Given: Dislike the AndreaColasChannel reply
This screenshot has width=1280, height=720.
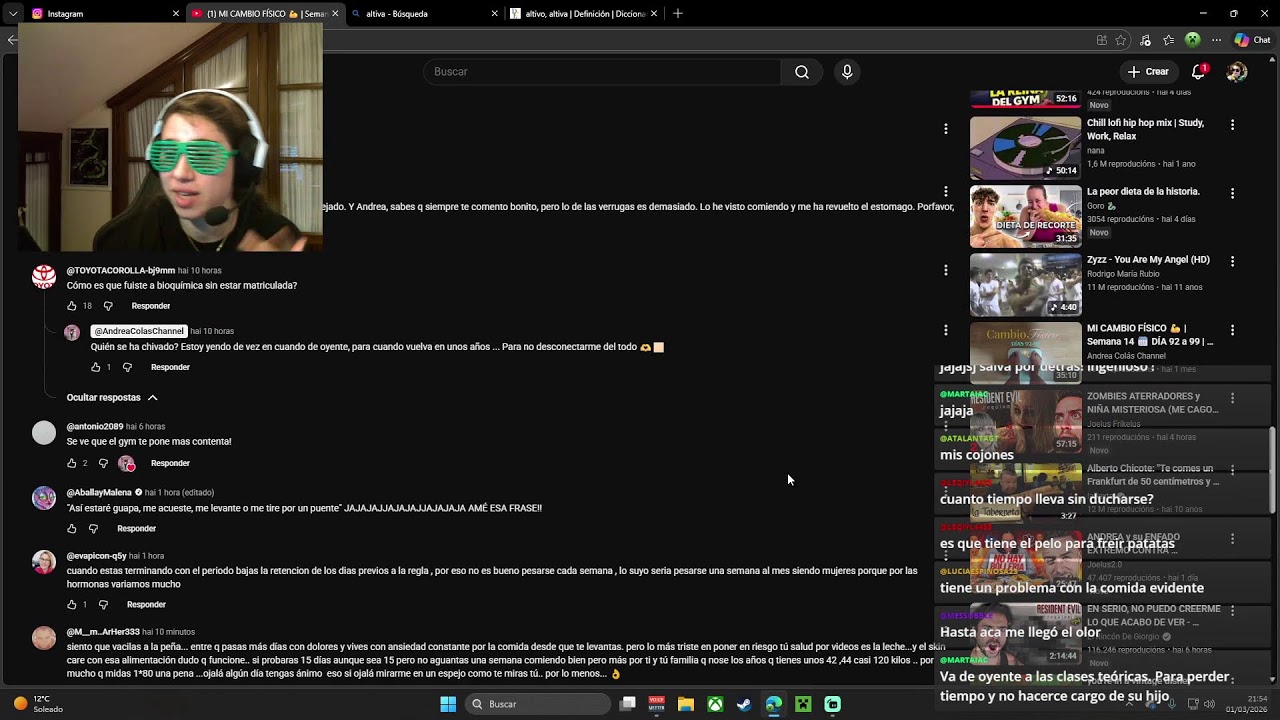Looking at the screenshot, I should point(127,367).
